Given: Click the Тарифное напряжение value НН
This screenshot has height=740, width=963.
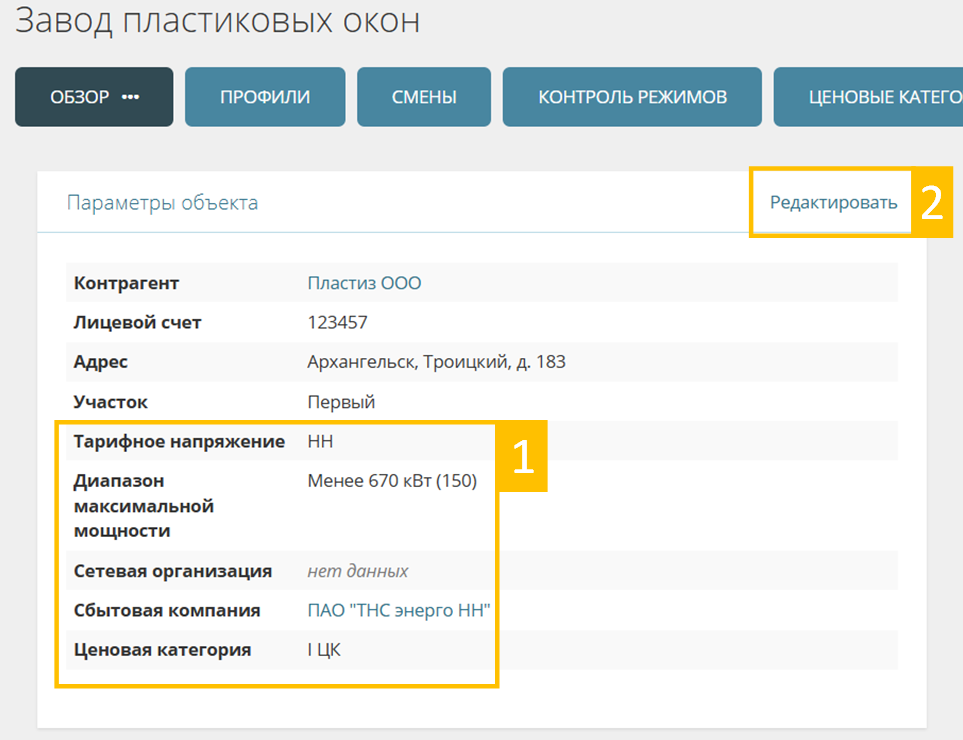Looking at the screenshot, I should pyautogui.click(x=320, y=442).
